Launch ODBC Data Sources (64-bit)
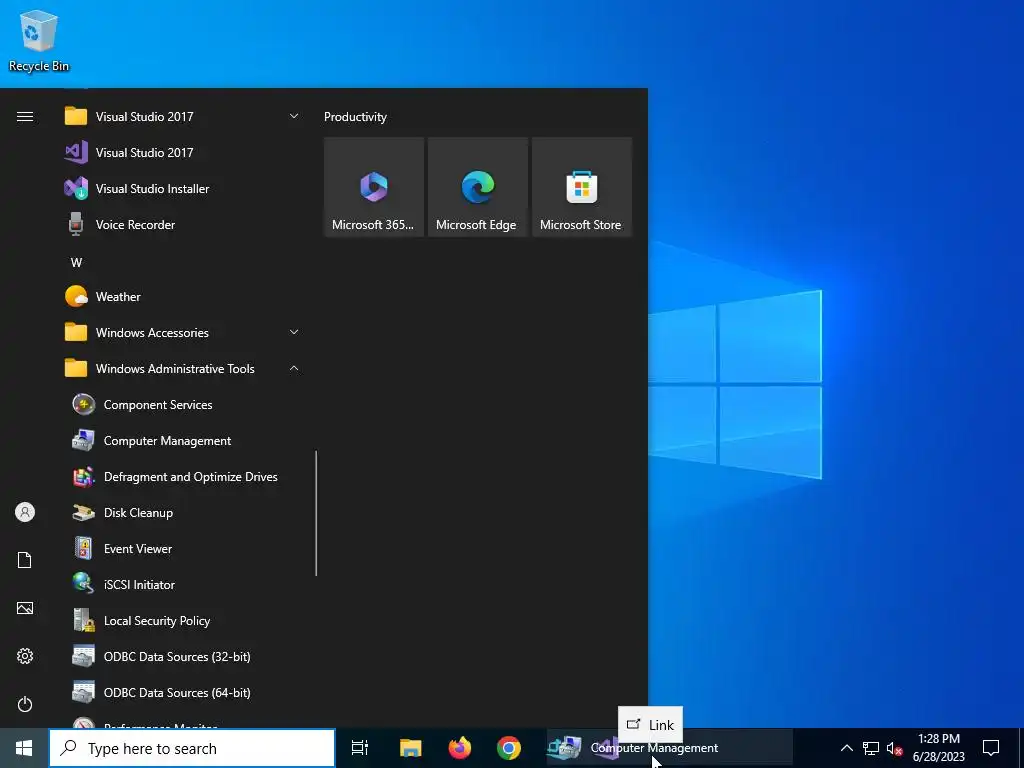 tap(182, 692)
